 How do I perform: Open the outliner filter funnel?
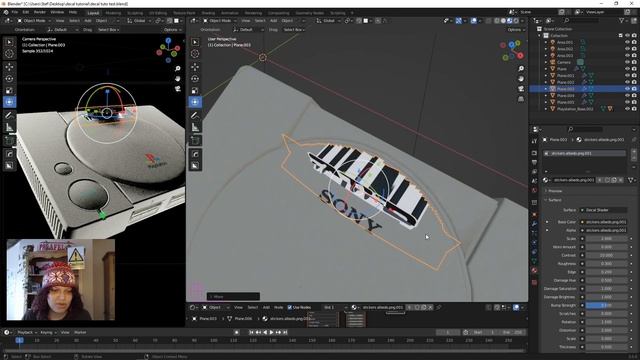[x=622, y=20]
